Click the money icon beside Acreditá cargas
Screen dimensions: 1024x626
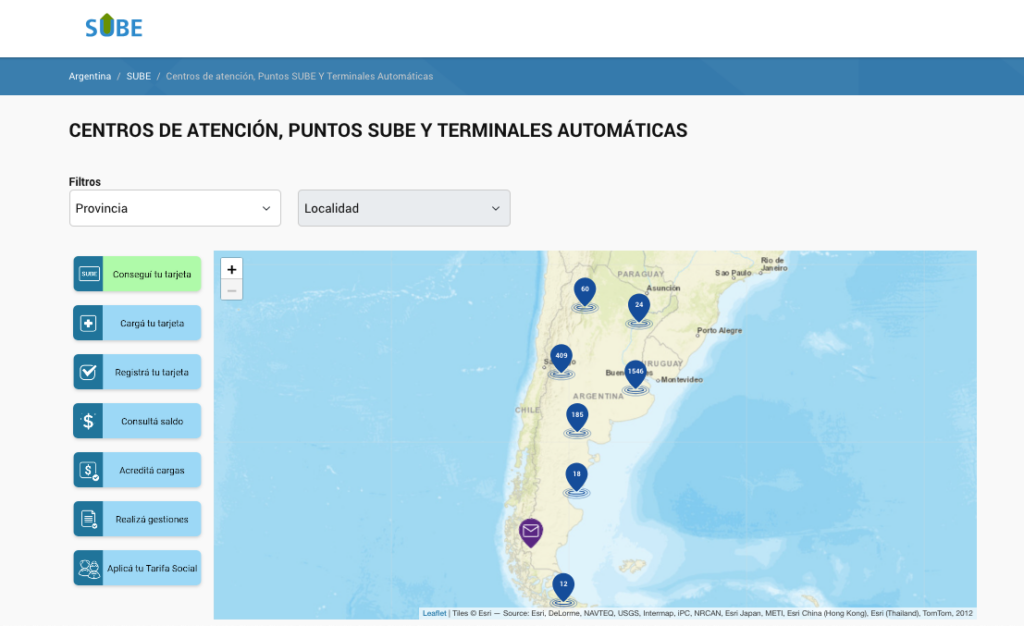[88, 470]
